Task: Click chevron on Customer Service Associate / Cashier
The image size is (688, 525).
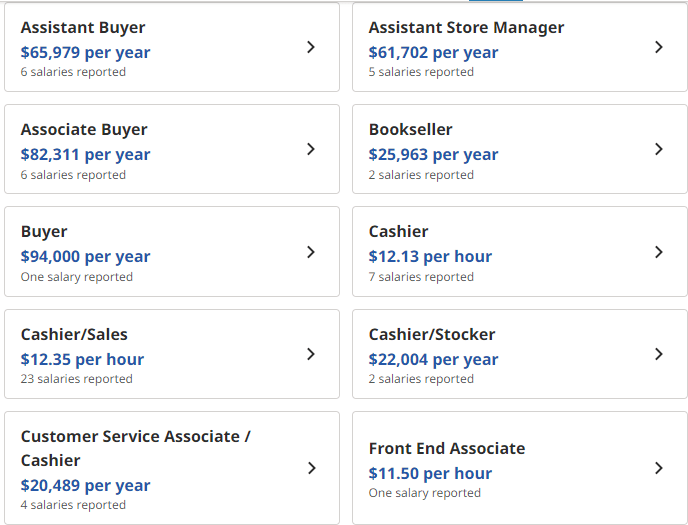Action: pyautogui.click(x=311, y=468)
